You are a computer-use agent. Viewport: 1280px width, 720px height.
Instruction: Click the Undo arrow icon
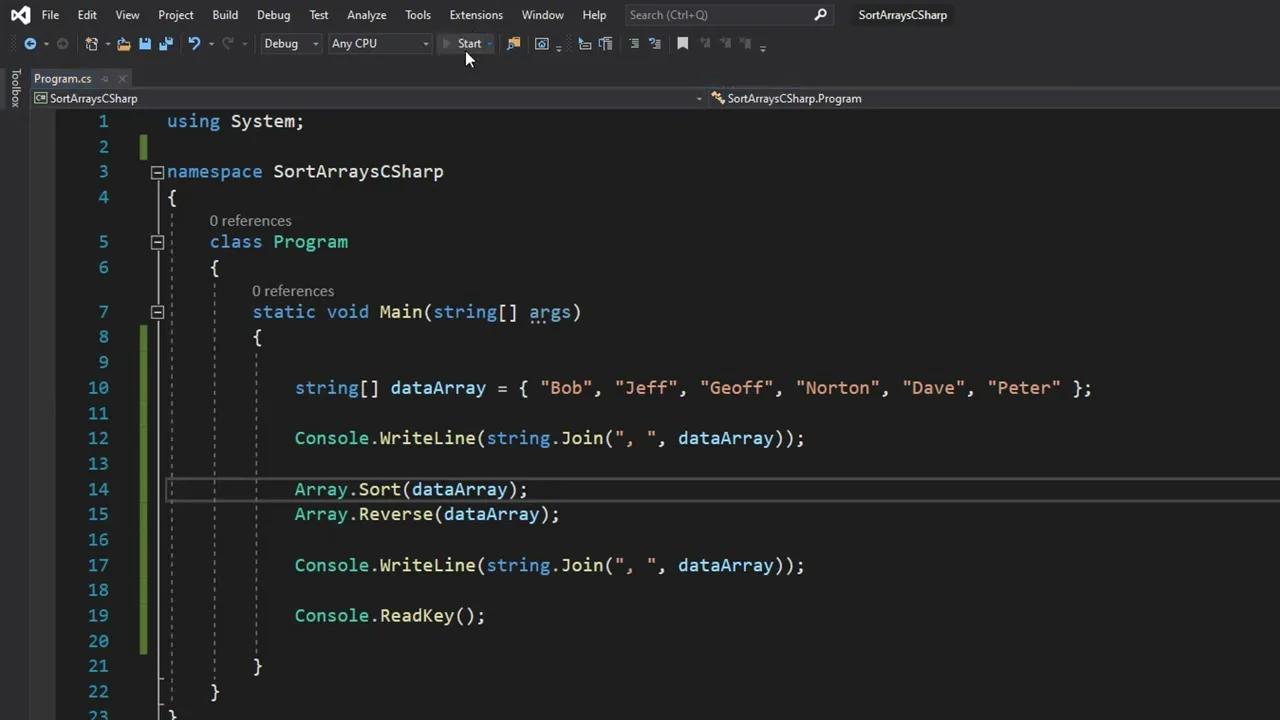194,44
